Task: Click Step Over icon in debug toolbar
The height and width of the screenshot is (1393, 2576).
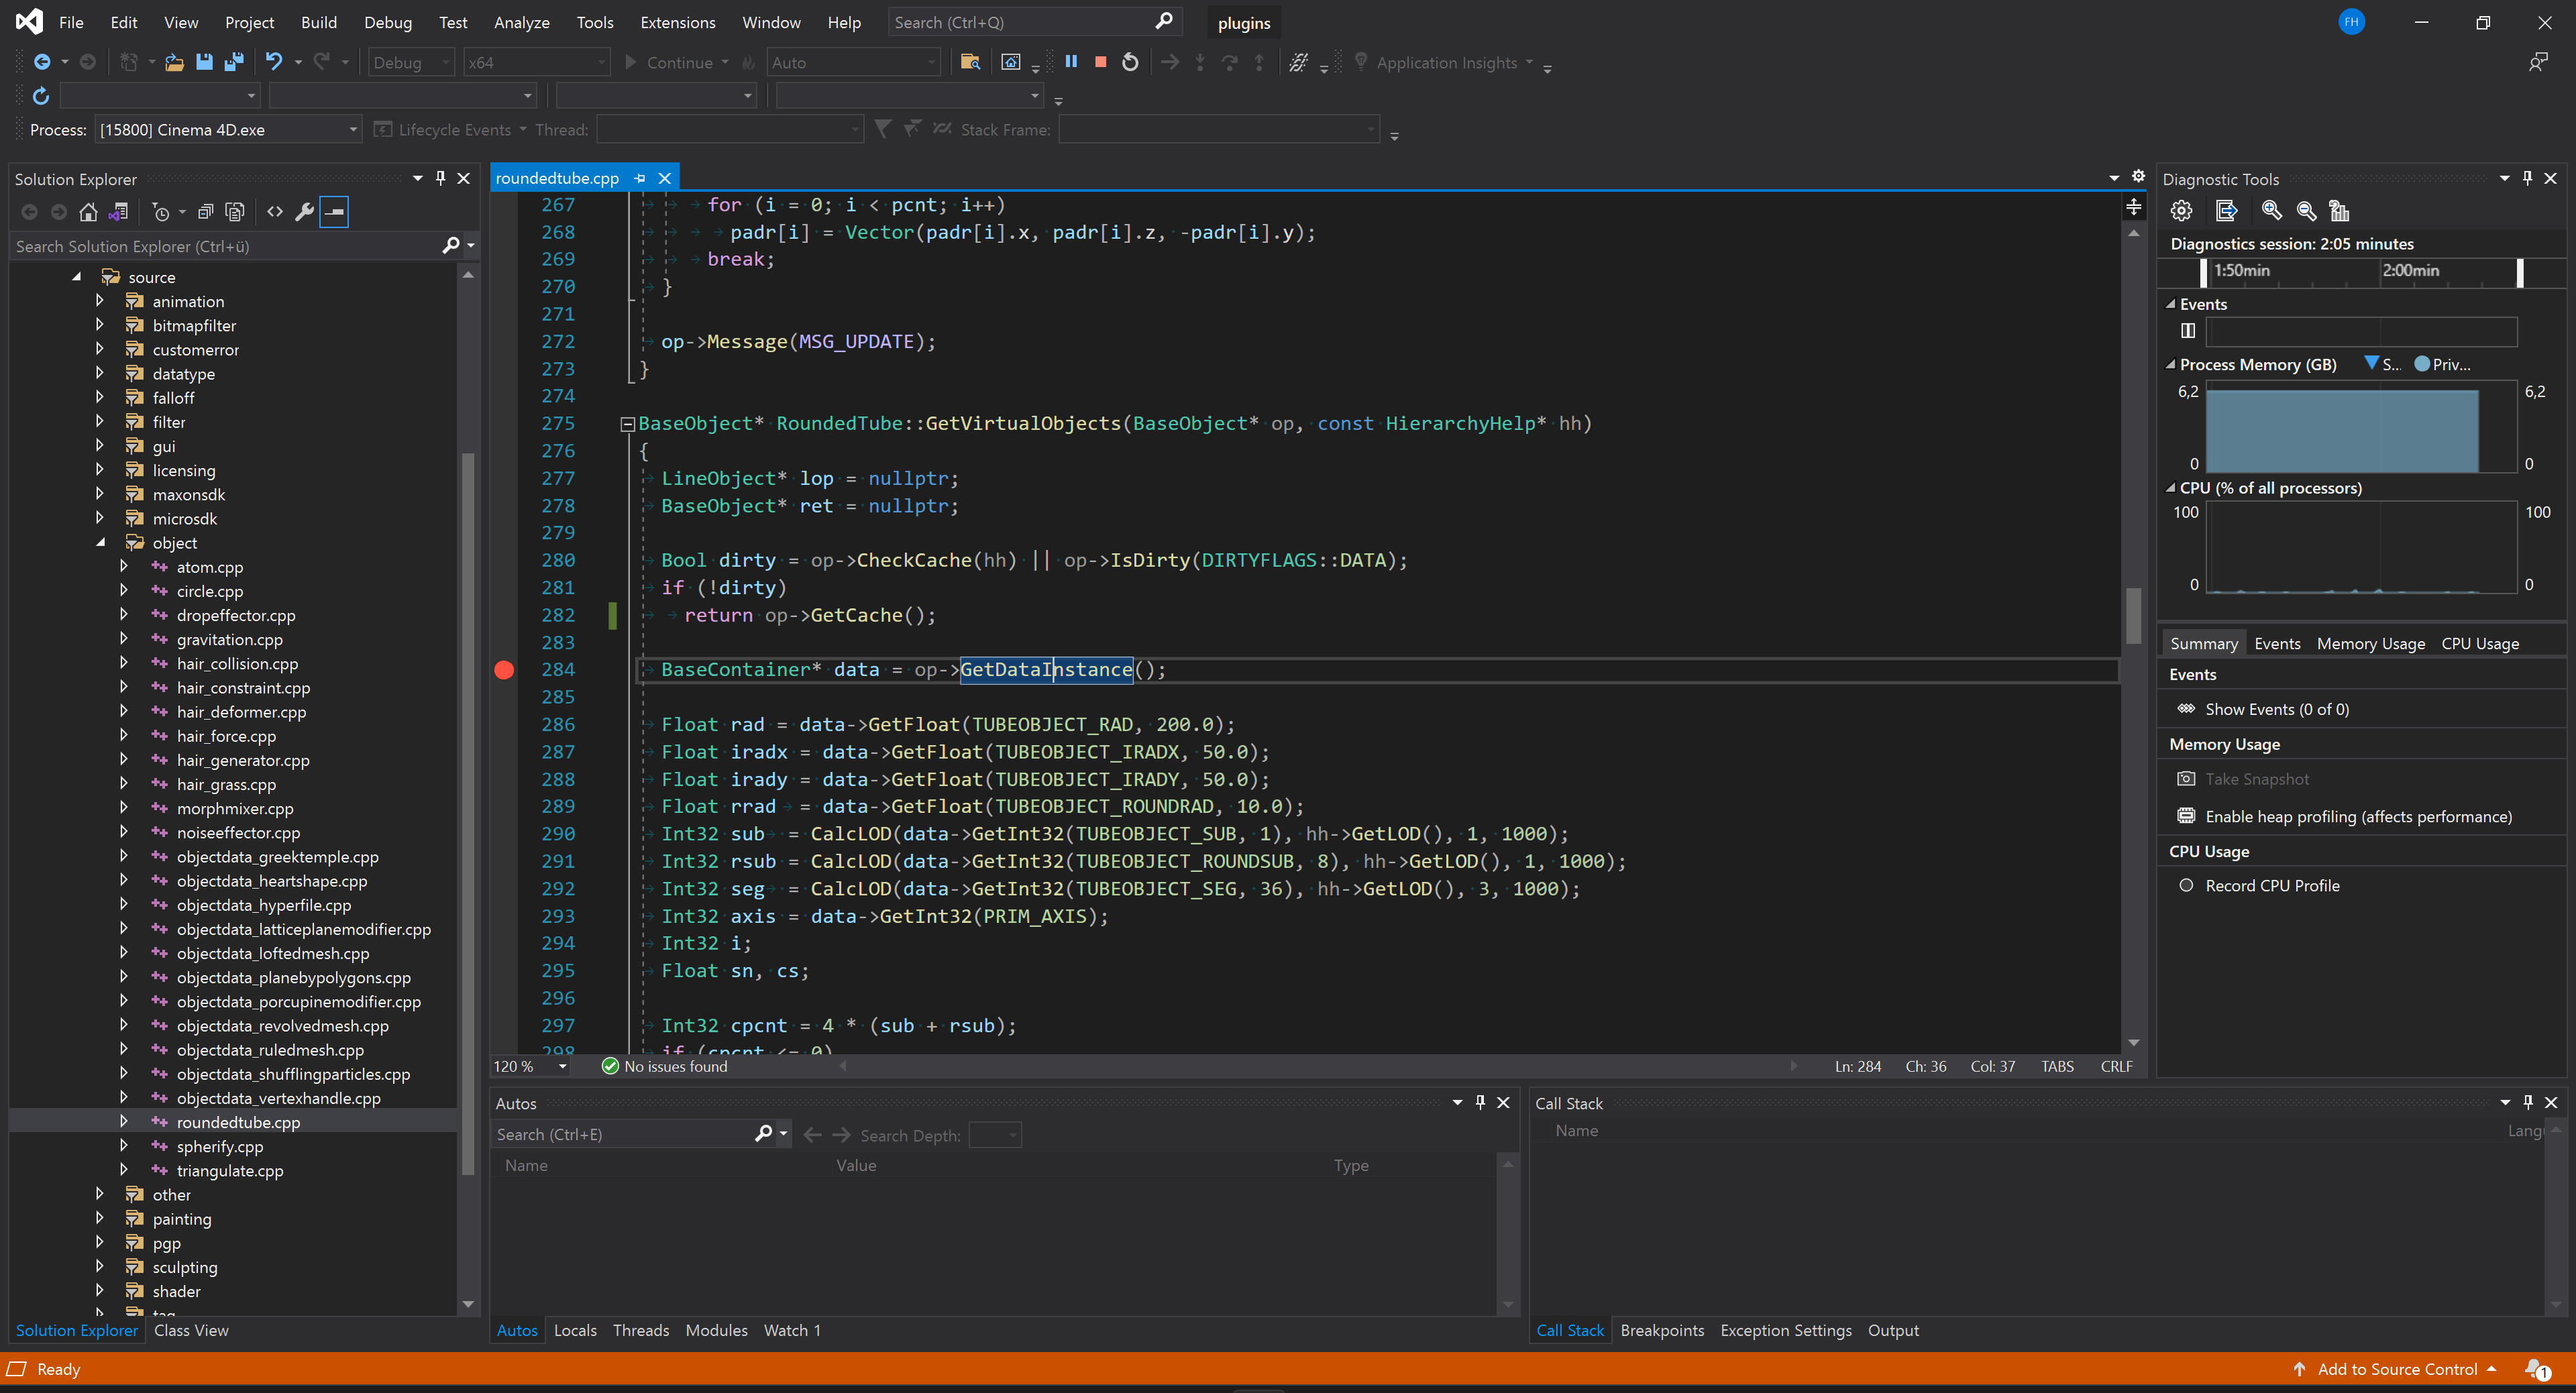Action: pos(1230,61)
